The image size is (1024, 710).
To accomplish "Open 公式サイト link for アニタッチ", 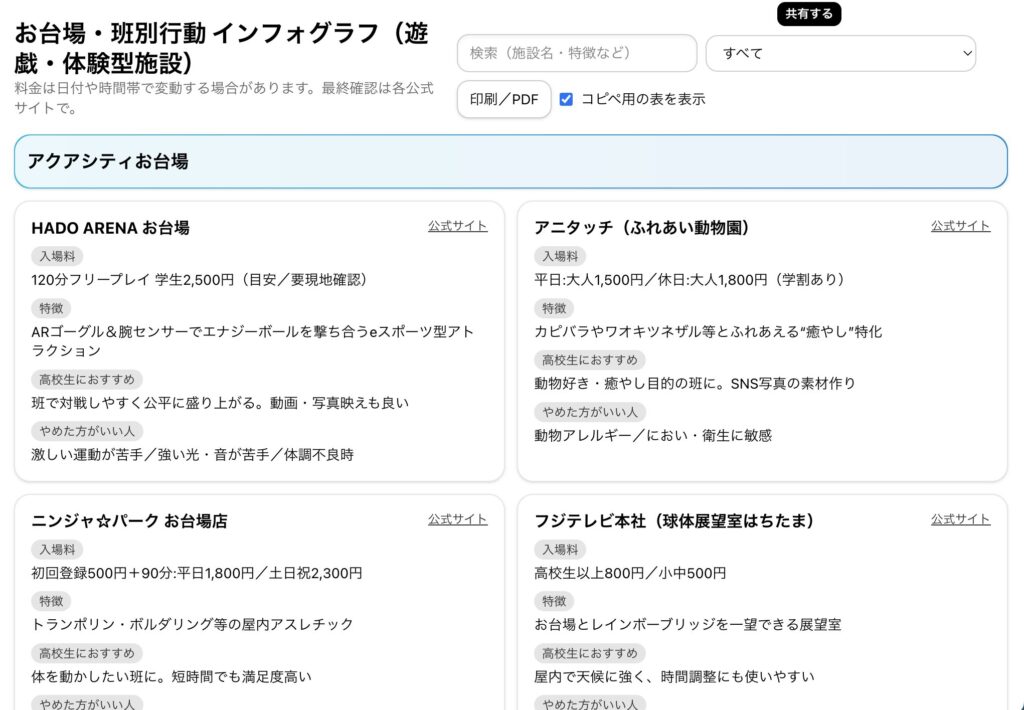I will (x=960, y=226).
